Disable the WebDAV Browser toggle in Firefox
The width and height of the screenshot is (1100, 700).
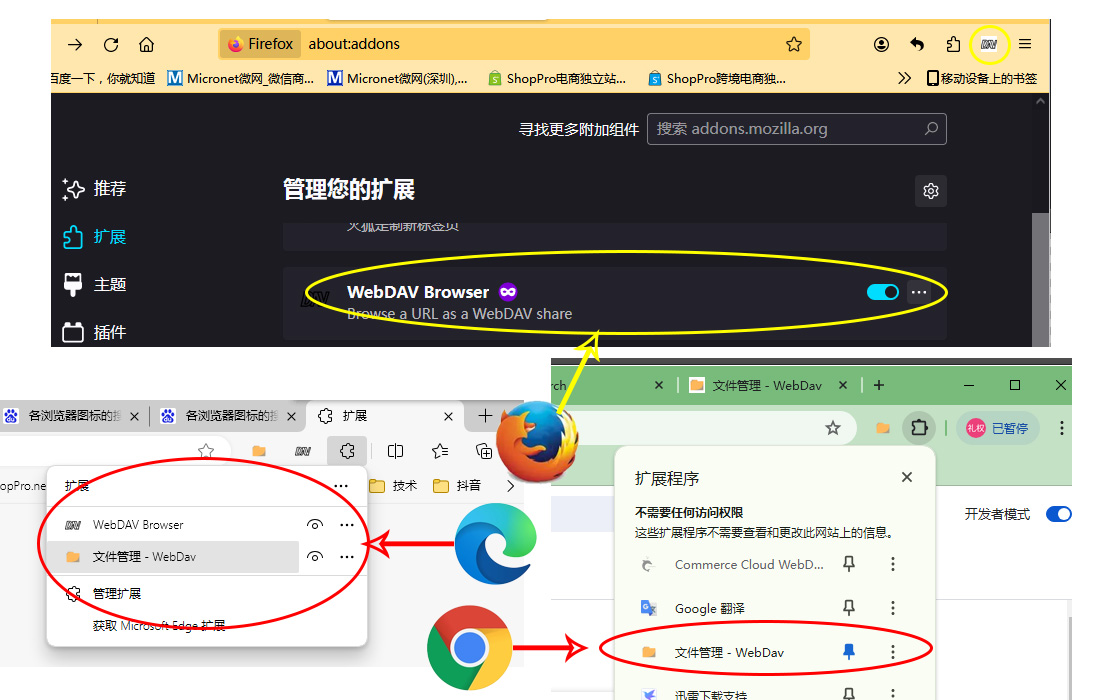pos(883,292)
